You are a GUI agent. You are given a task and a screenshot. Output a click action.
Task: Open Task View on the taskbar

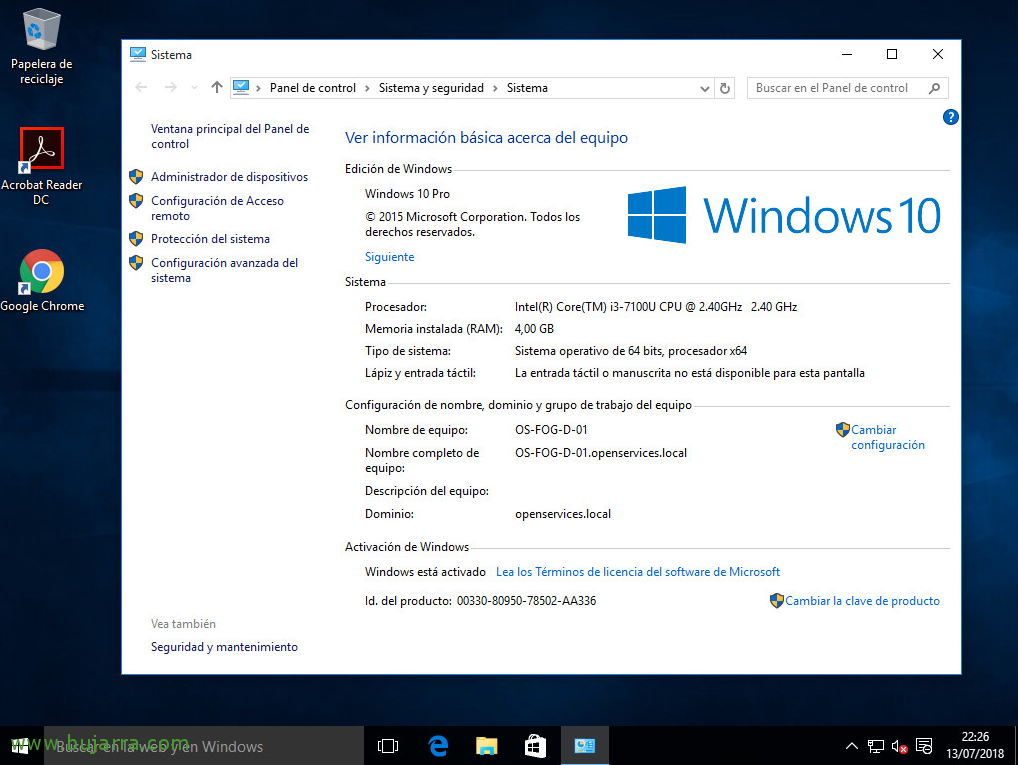388,746
